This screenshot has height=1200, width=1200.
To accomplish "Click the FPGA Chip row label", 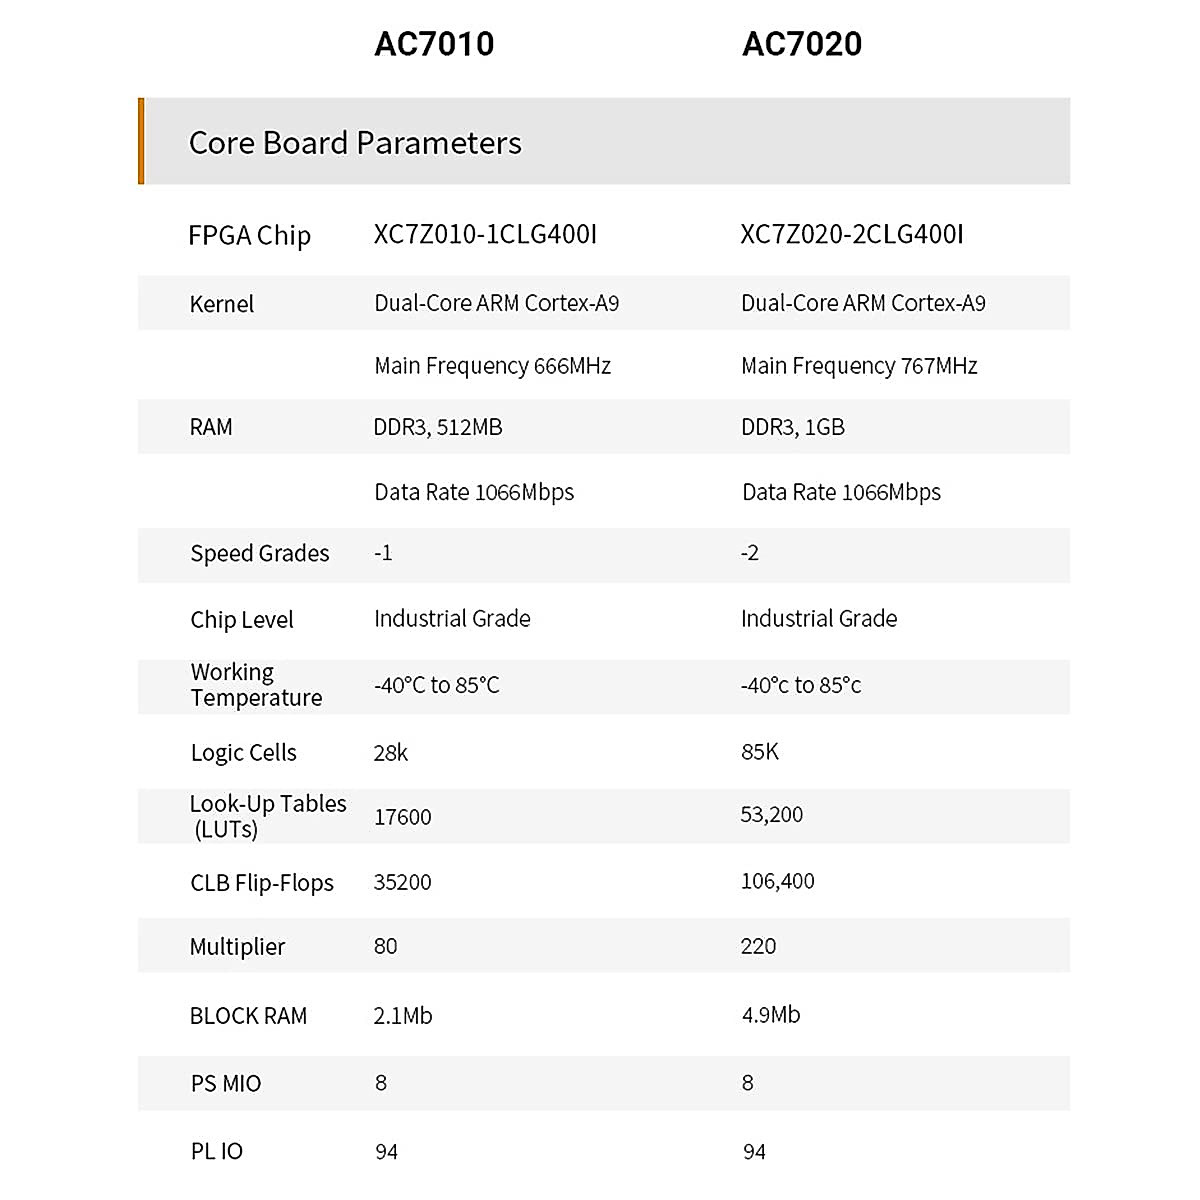I will click(x=249, y=236).
